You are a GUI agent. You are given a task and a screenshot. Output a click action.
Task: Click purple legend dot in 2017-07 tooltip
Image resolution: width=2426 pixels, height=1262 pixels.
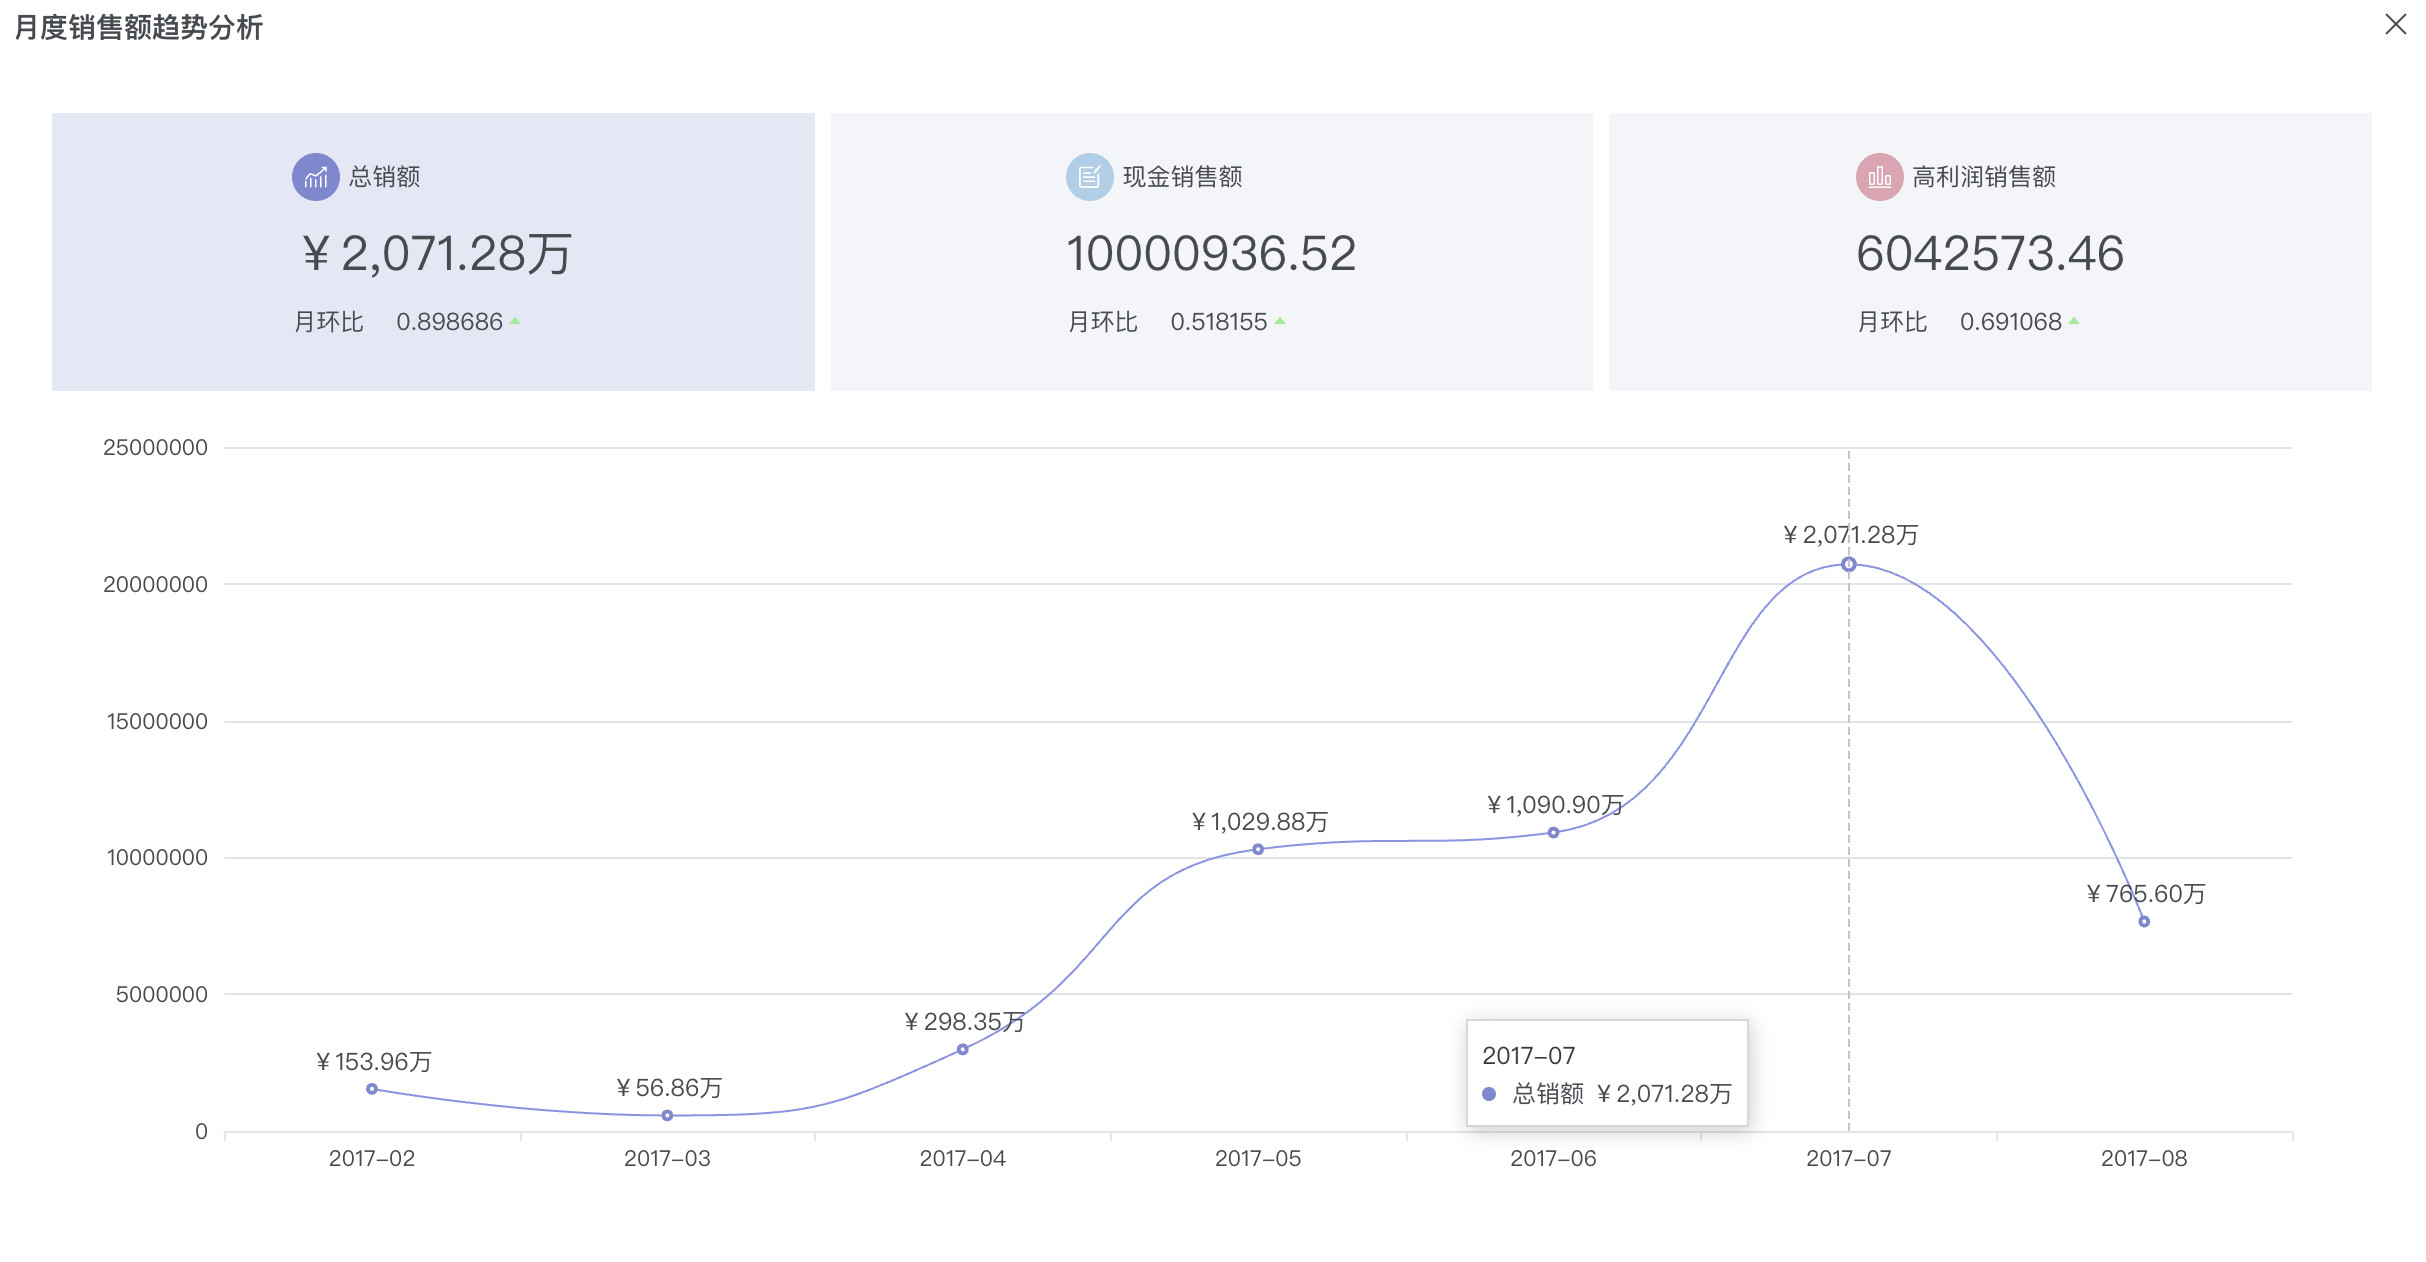[x=1489, y=1094]
